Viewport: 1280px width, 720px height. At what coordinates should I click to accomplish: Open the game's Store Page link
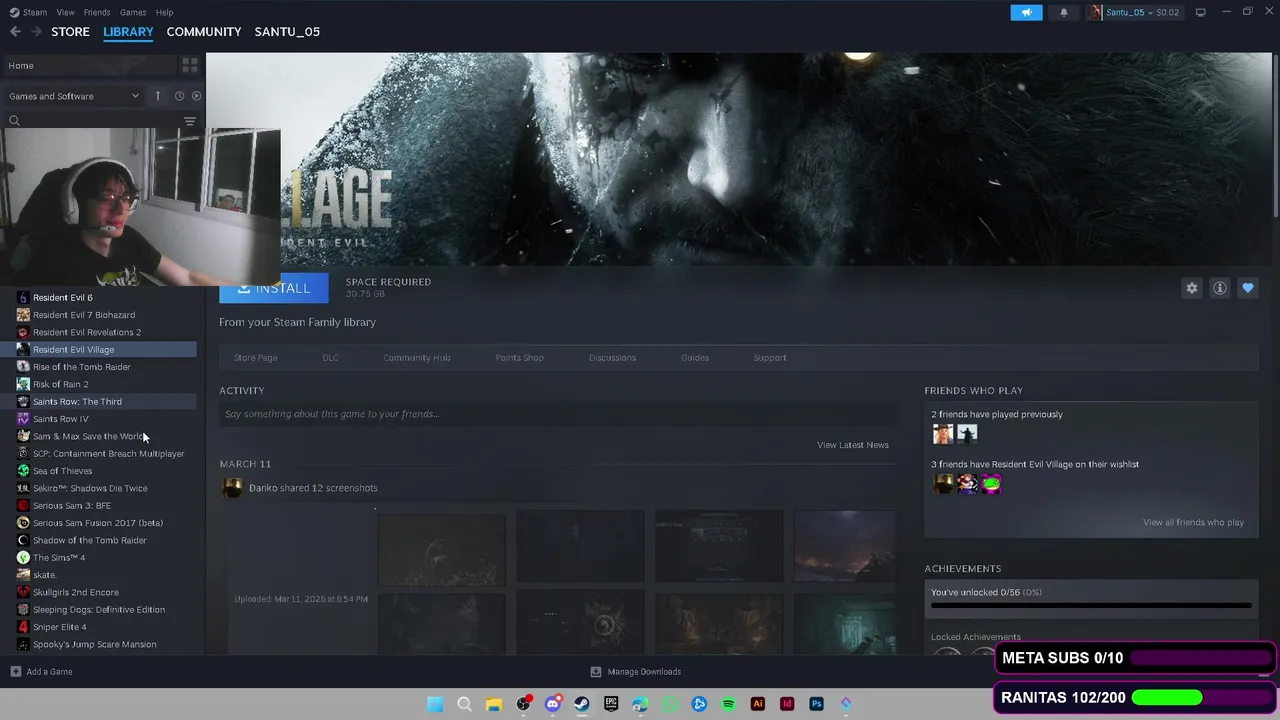pos(255,357)
